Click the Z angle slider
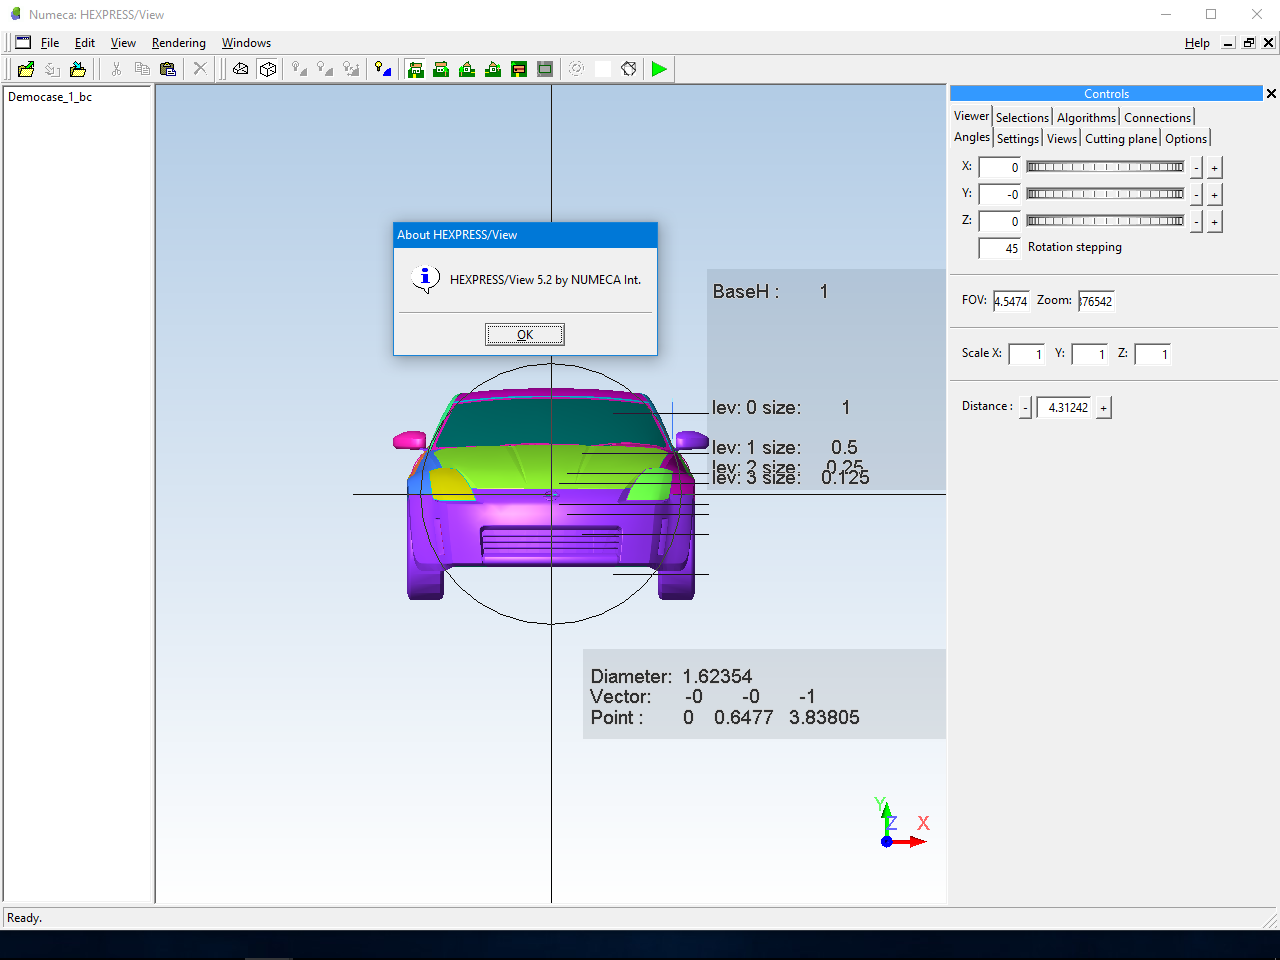This screenshot has width=1280, height=960. pyautogui.click(x=1105, y=221)
